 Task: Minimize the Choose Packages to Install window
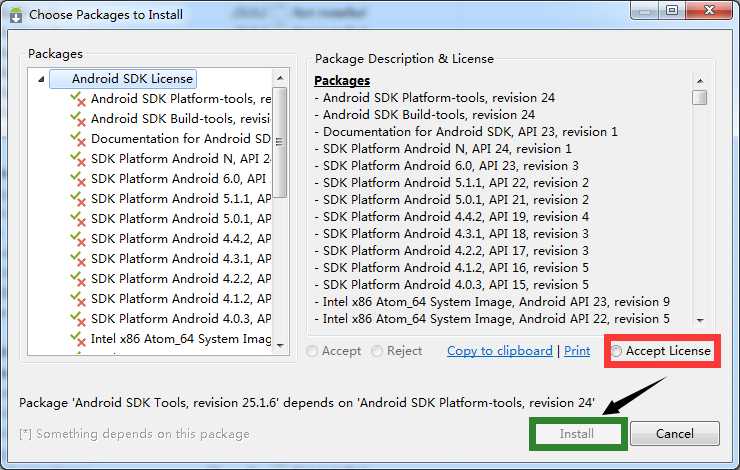[x=645, y=10]
